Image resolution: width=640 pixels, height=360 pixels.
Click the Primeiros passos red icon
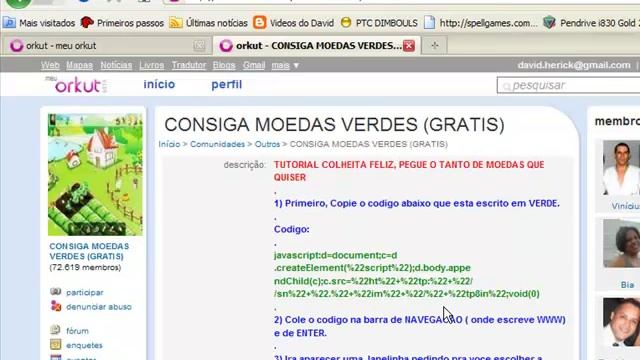point(87,22)
